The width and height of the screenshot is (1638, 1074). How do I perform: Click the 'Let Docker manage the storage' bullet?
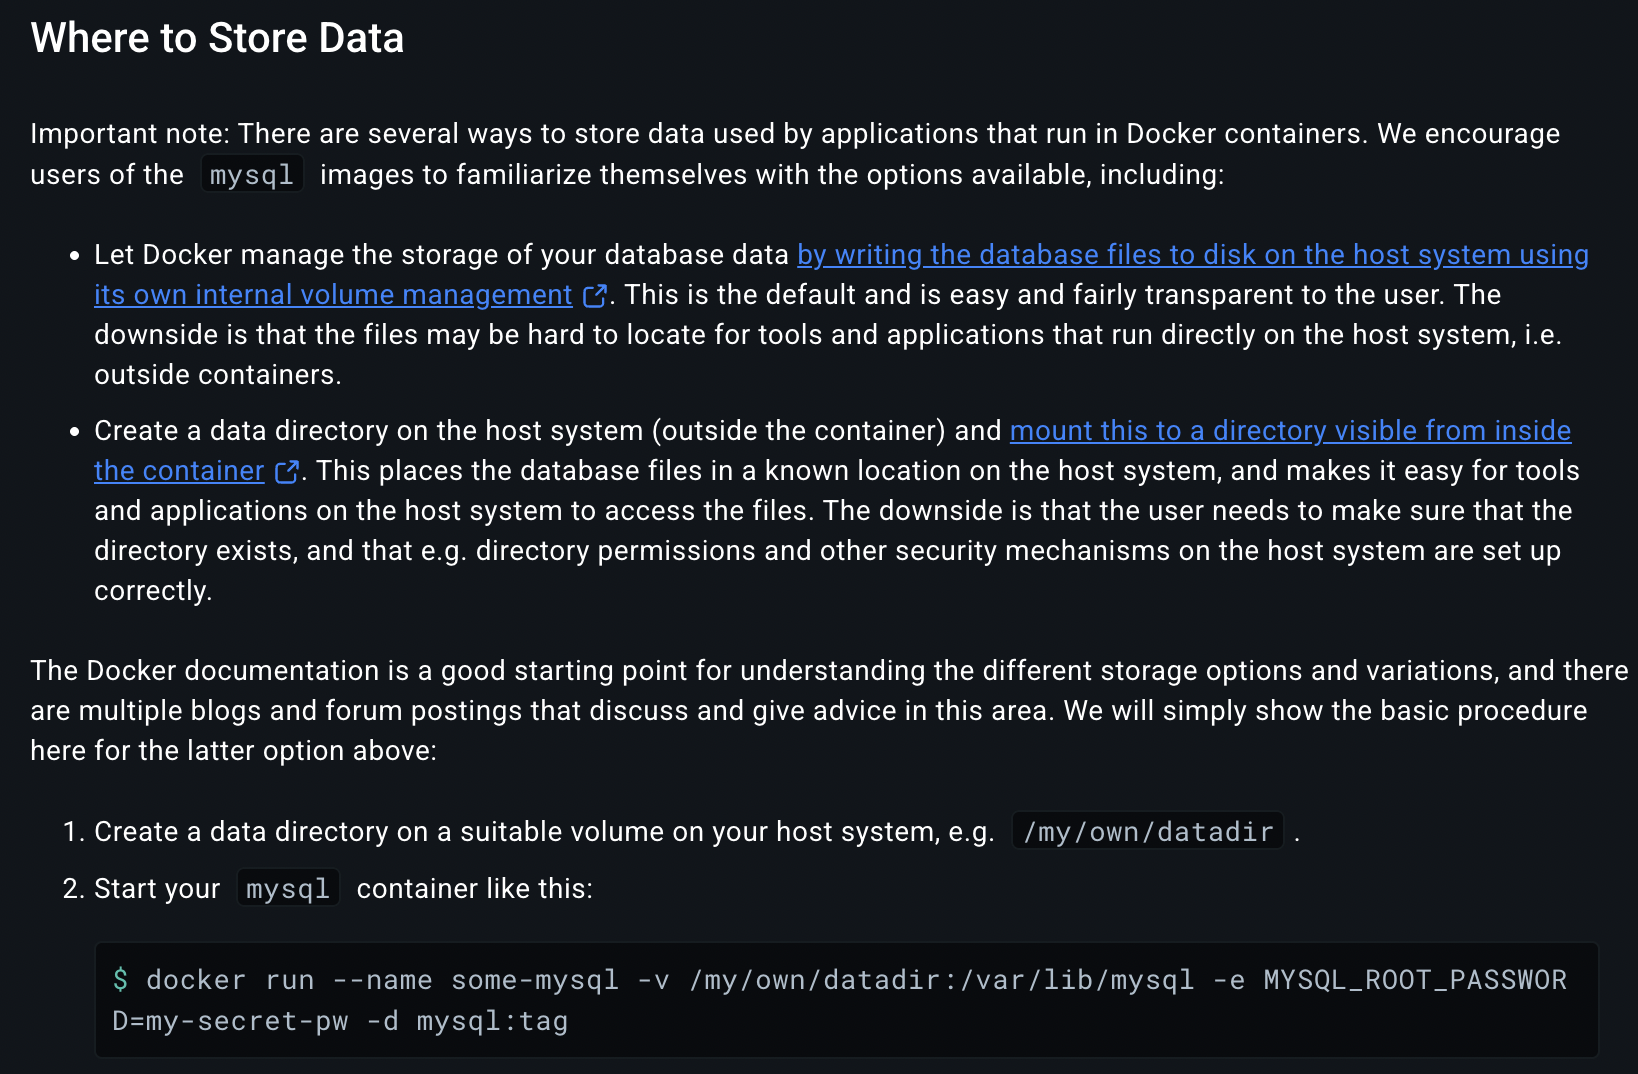point(841,315)
